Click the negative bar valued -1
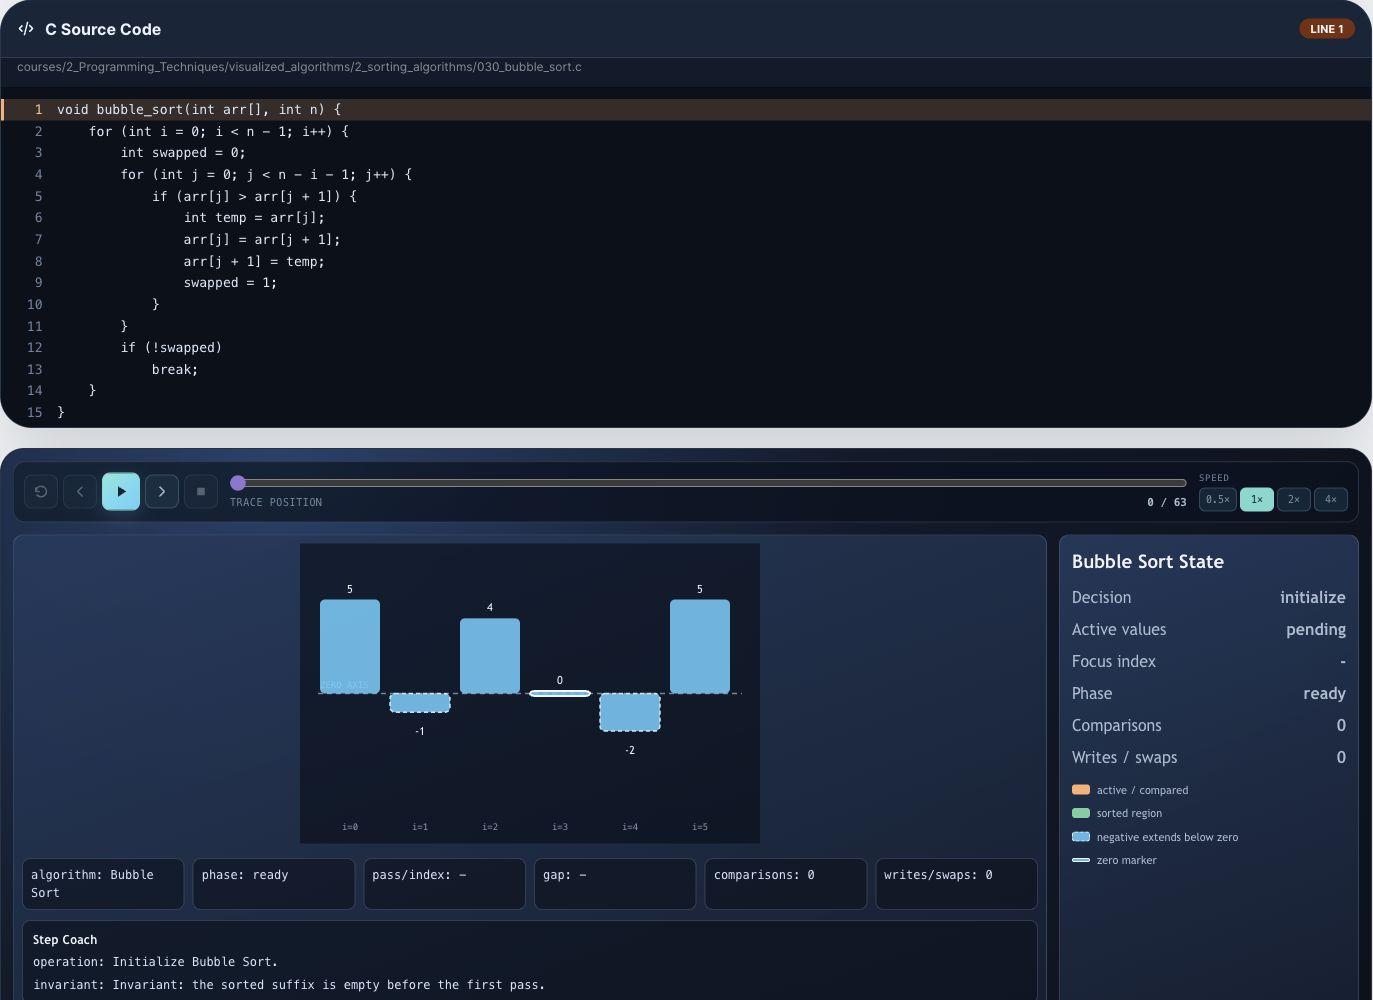The width and height of the screenshot is (1373, 1000). tap(420, 703)
